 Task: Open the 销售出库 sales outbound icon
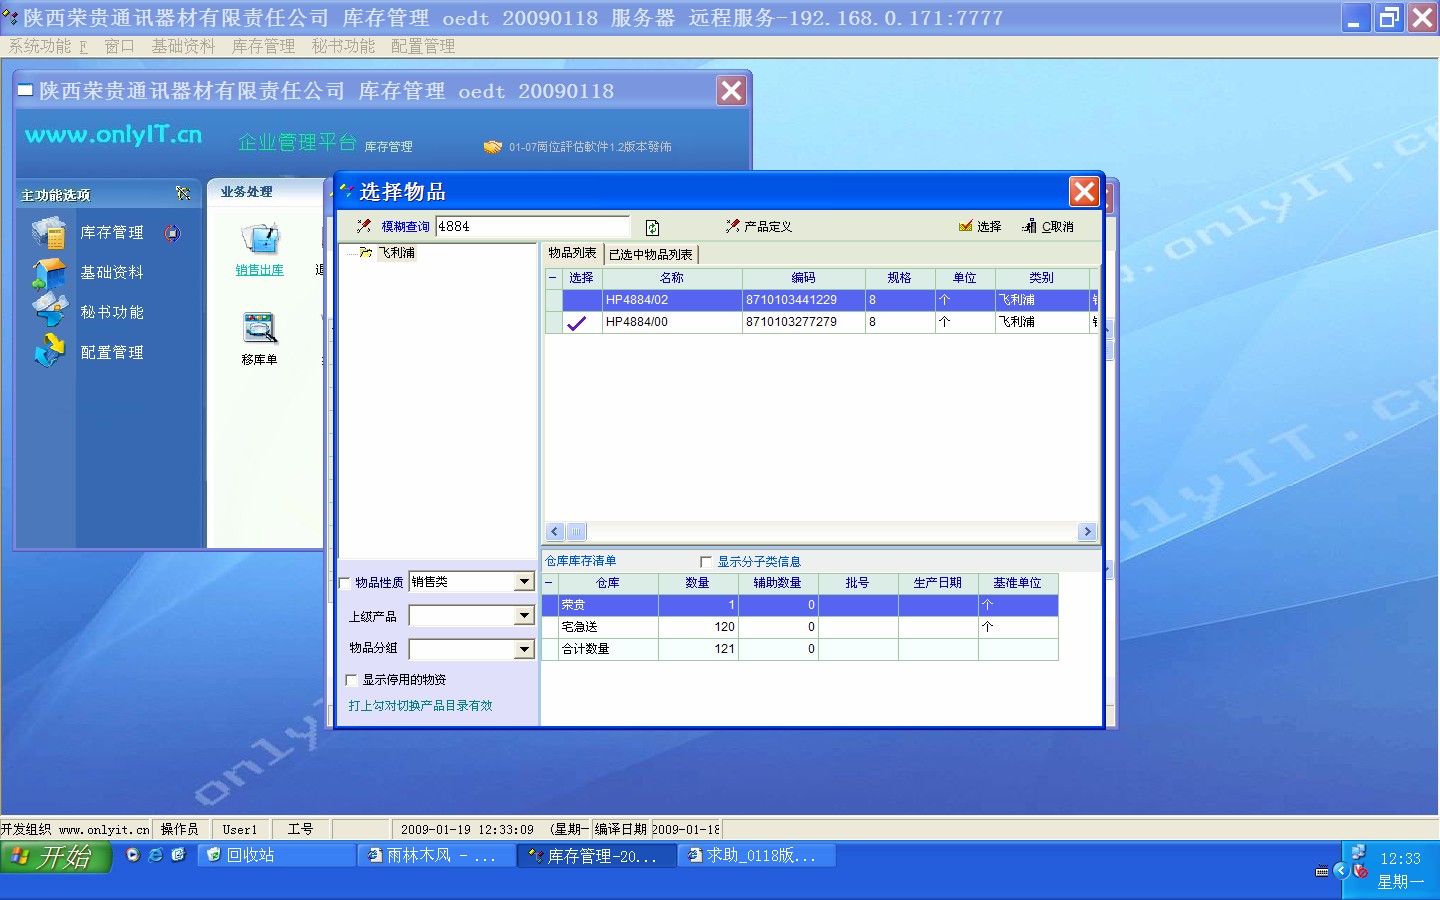point(260,240)
